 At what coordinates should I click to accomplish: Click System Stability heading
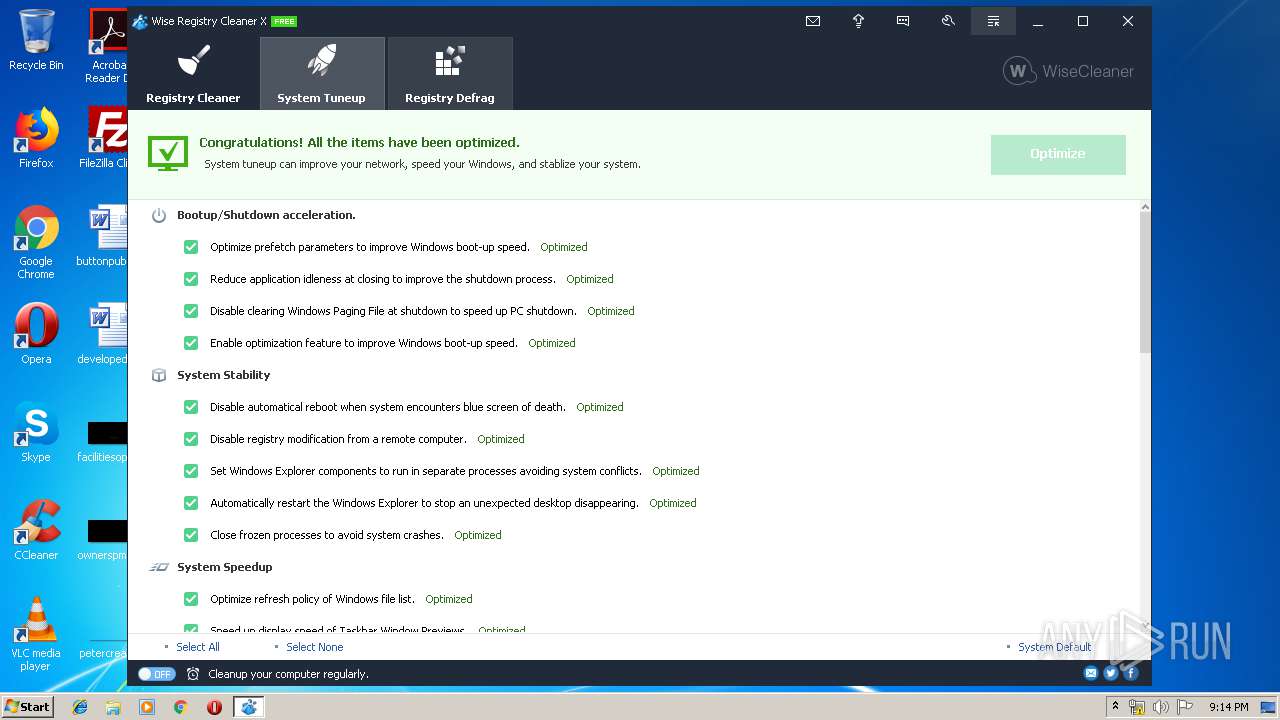(224, 375)
